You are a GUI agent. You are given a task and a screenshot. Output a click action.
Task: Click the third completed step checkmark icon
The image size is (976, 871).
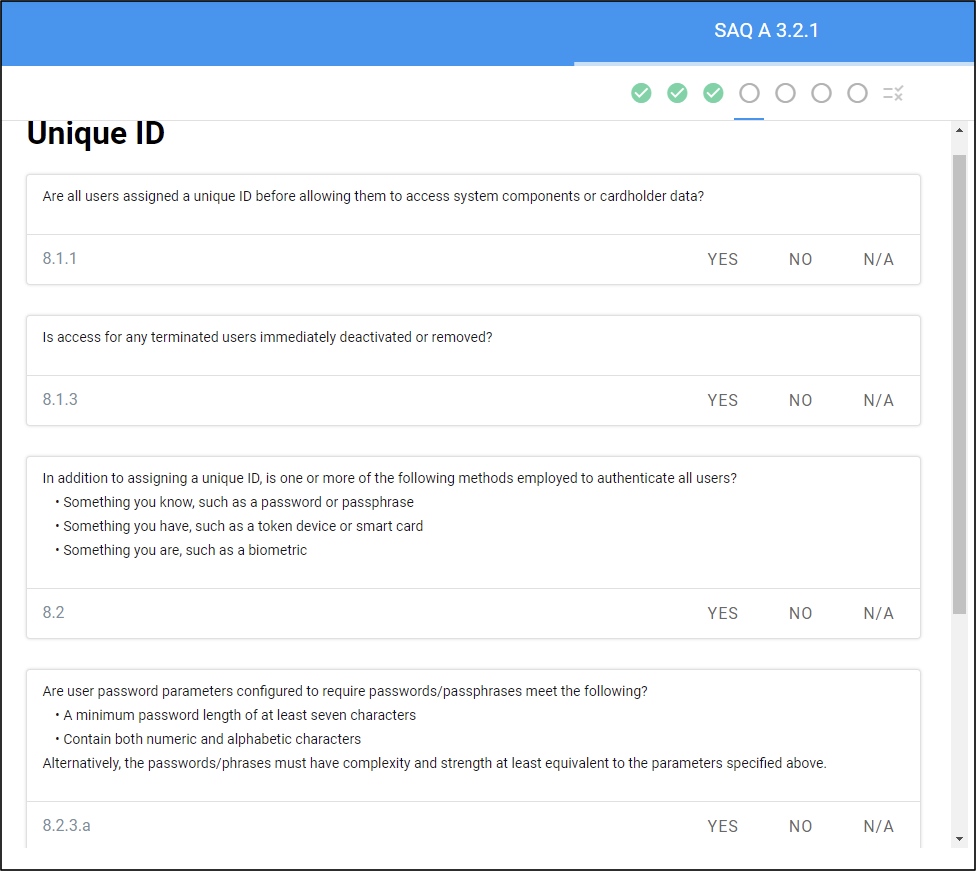[x=713, y=93]
